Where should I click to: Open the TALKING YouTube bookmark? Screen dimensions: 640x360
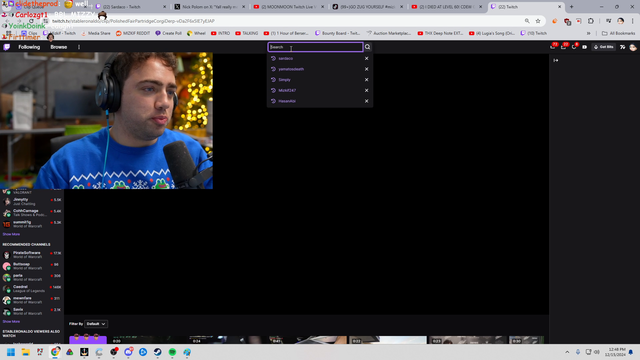click(x=247, y=33)
